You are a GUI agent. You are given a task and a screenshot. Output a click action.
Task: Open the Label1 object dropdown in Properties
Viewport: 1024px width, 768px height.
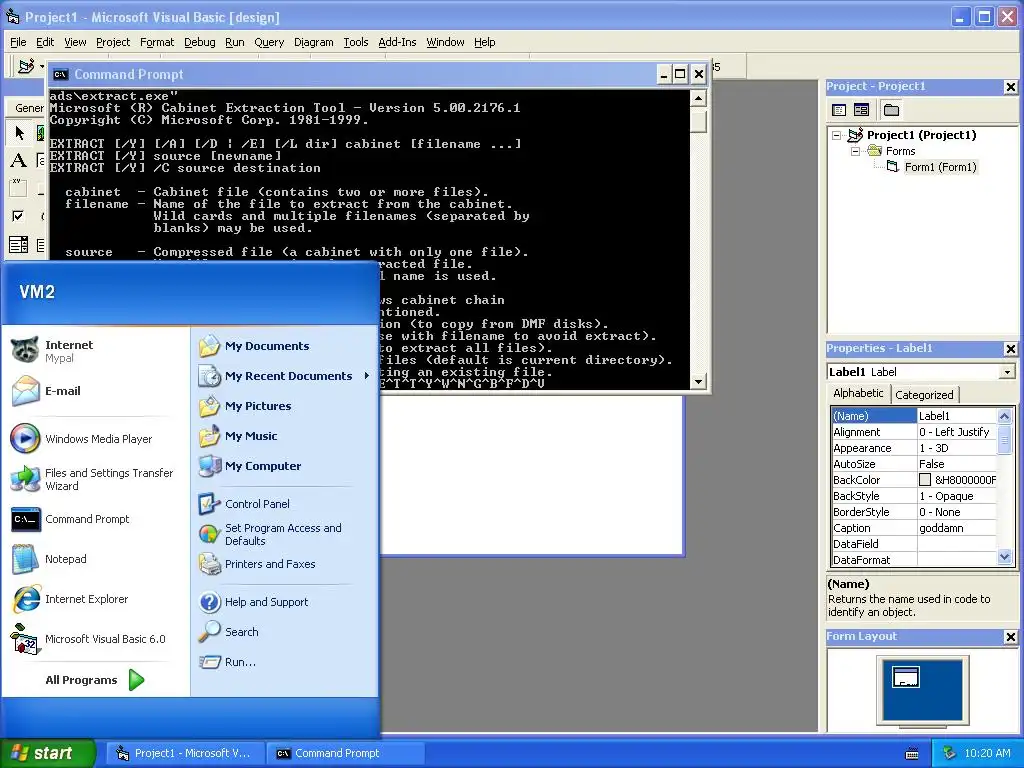(x=1007, y=372)
